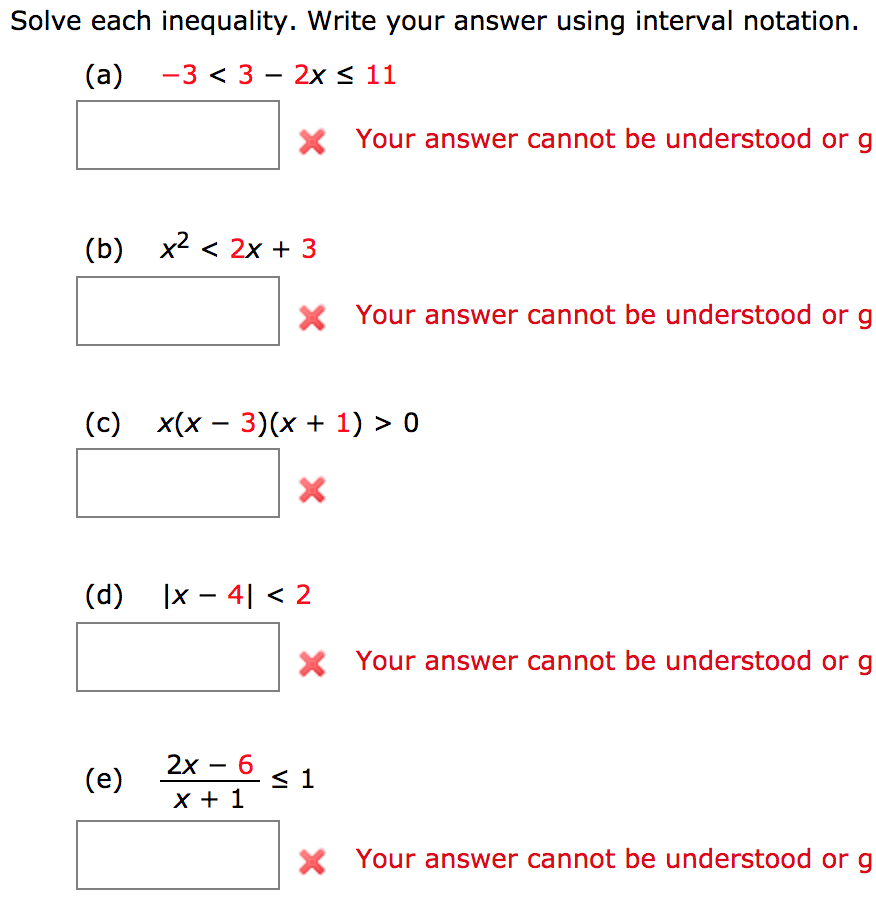Click the error message next to part (d)
The height and width of the screenshot is (908, 876).
[x=612, y=661]
